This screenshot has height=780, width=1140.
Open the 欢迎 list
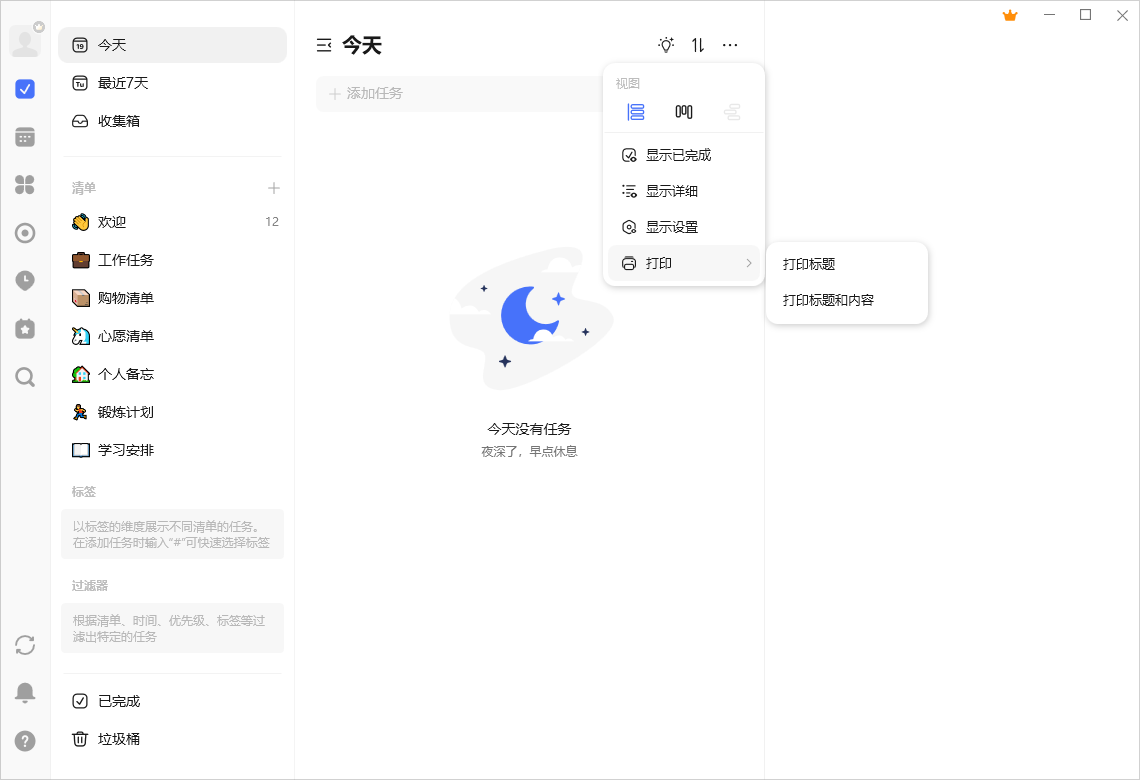[x=172, y=222]
